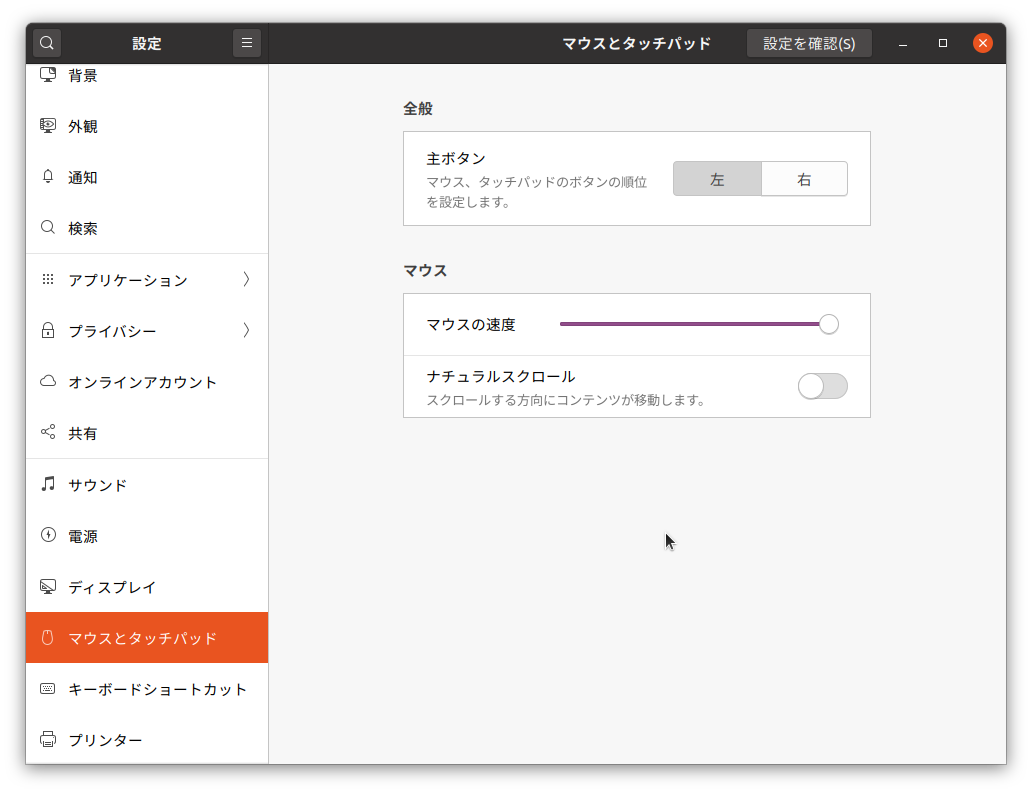Screen dimensions: 1032x793
Task: Click the share icon beside 共有
Action: pyautogui.click(x=48, y=432)
